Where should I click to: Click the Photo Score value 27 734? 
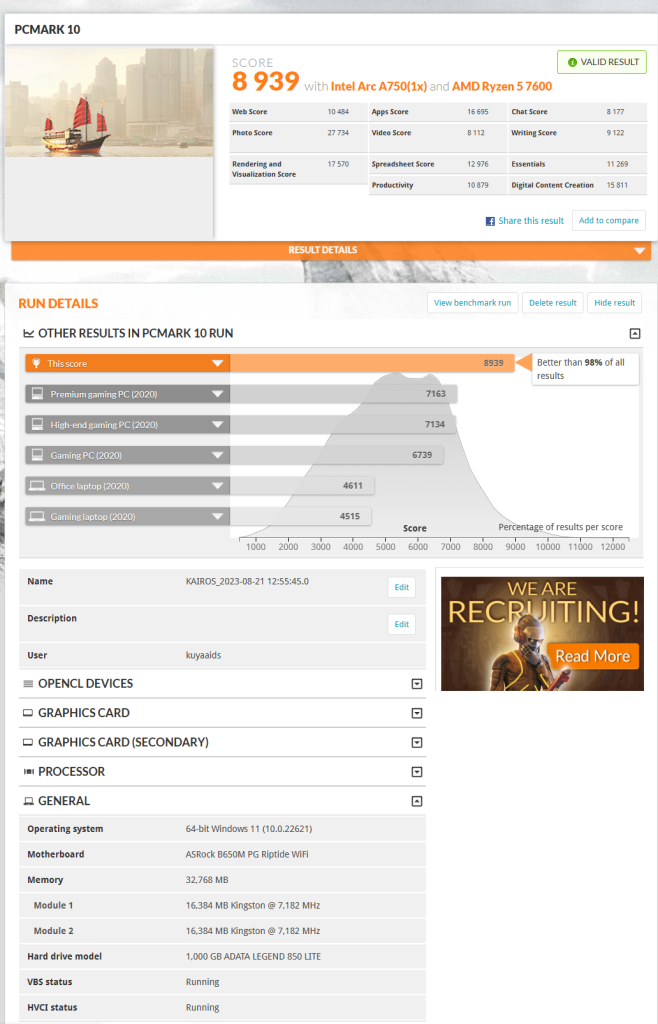tap(338, 133)
